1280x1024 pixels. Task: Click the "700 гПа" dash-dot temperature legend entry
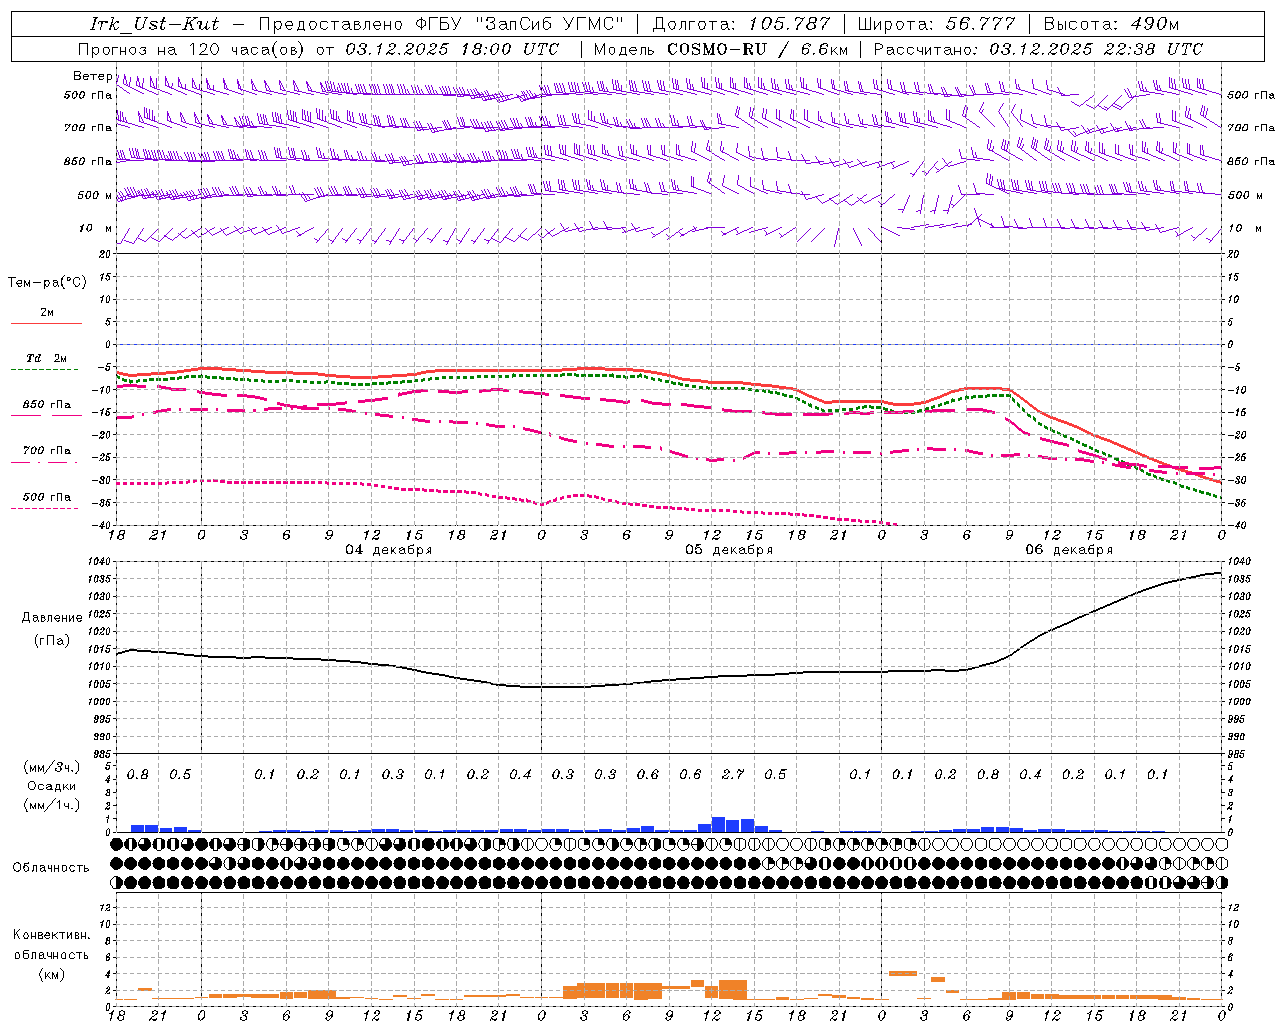(47, 450)
